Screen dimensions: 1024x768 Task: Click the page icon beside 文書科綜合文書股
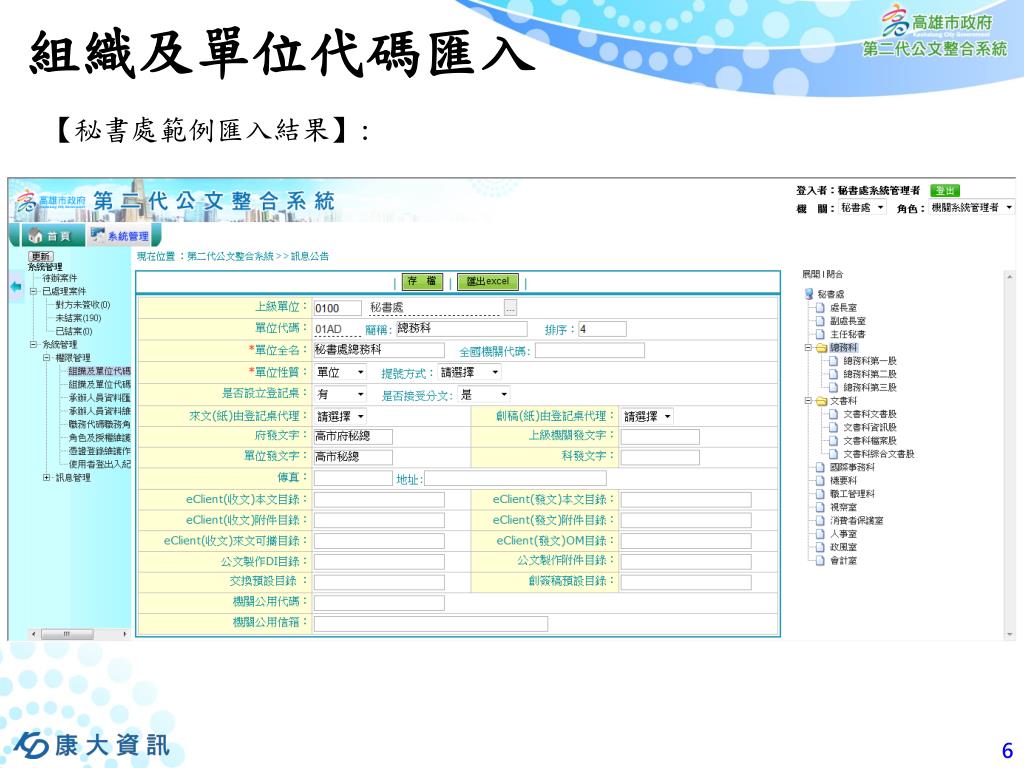pos(833,454)
